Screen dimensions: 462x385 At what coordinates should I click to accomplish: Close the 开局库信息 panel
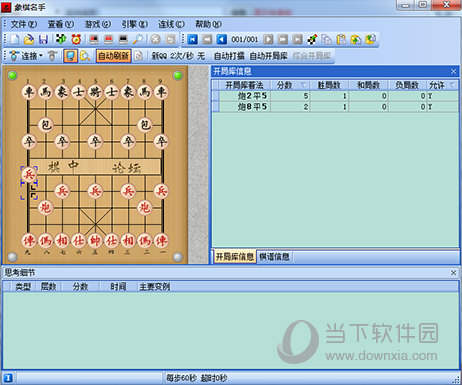pos(453,71)
